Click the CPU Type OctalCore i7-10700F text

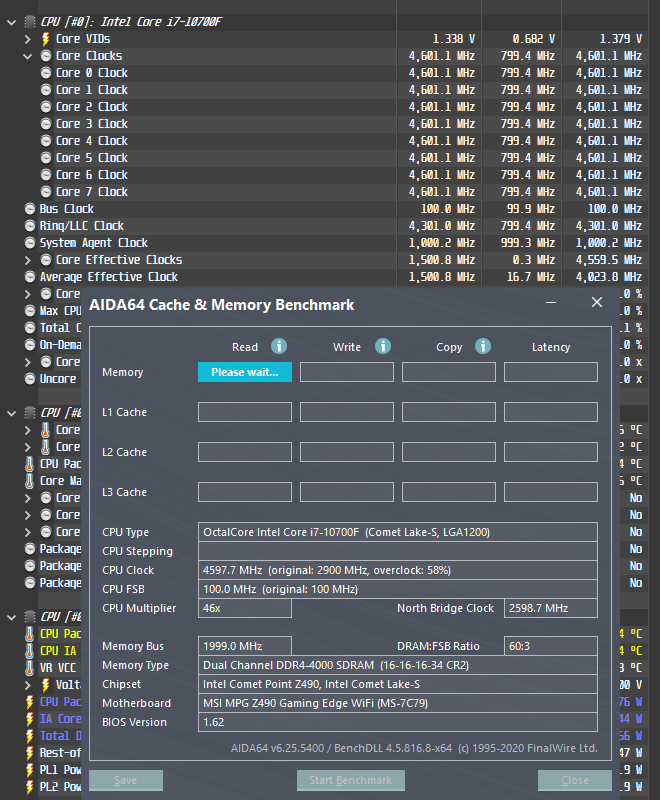click(x=346, y=532)
